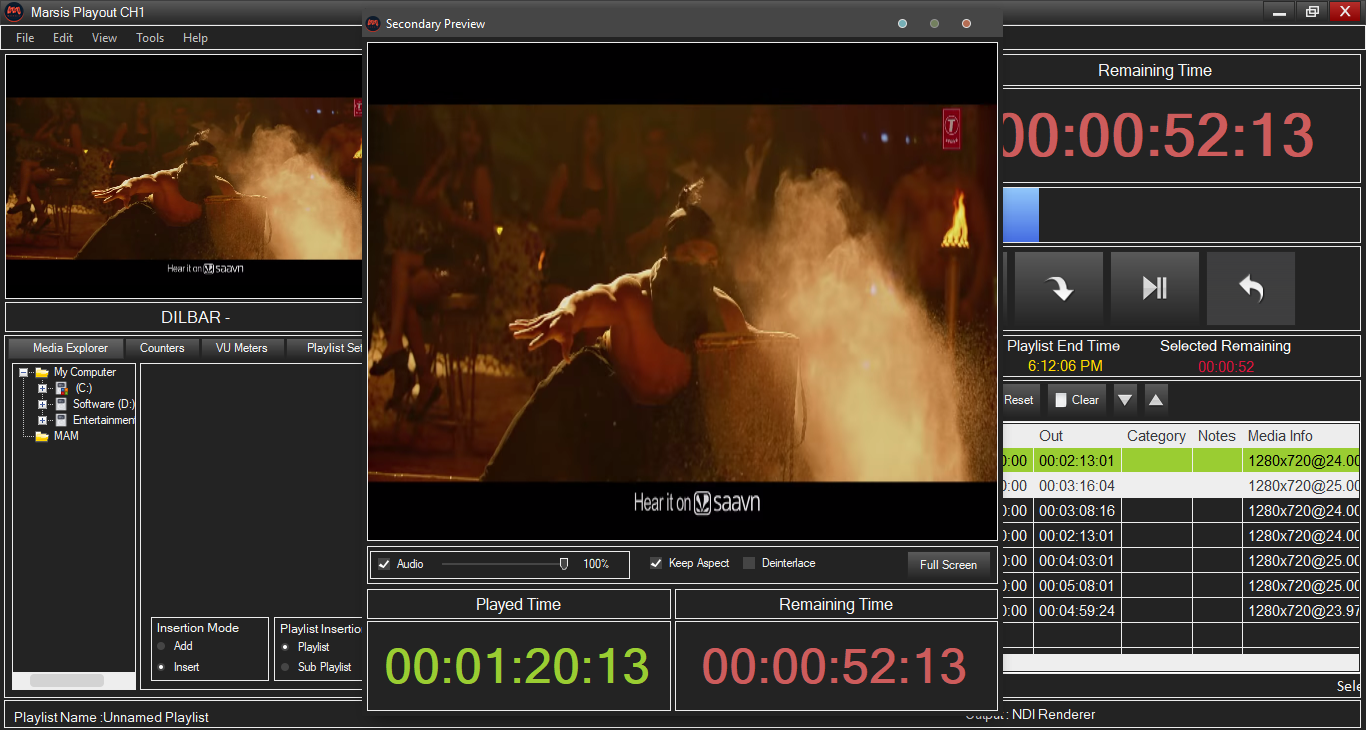1366x730 pixels.
Task: Uncheck the Keep Aspect checkbox
Action: tap(656, 563)
